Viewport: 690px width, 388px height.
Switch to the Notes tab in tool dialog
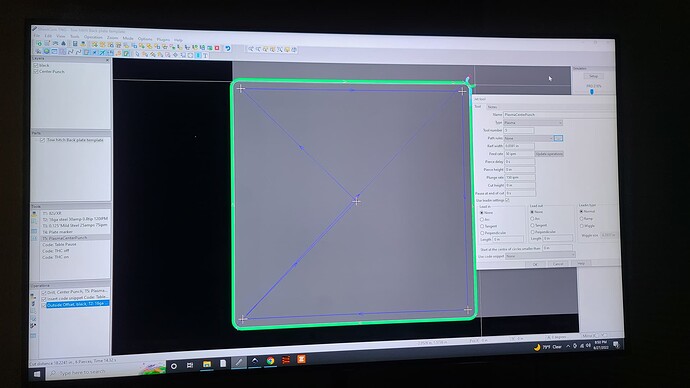[492, 107]
